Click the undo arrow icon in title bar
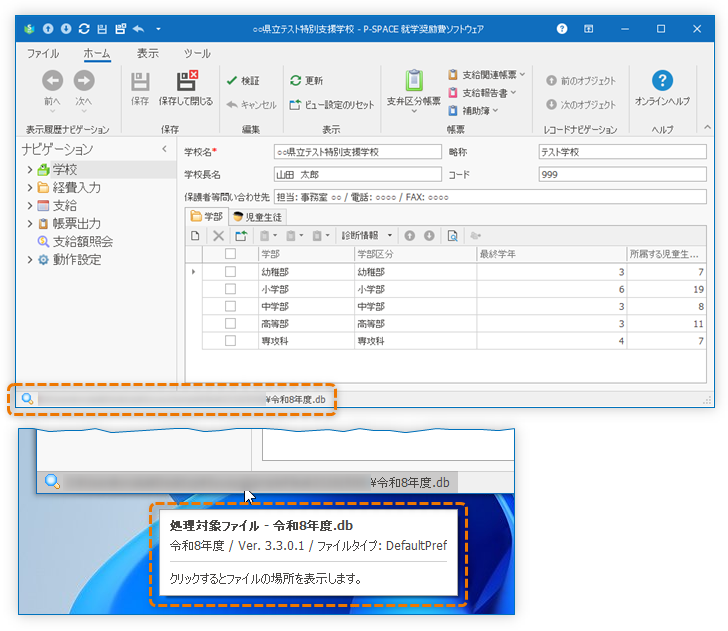Image resolution: width=728 pixels, height=631 pixels. coord(138,29)
